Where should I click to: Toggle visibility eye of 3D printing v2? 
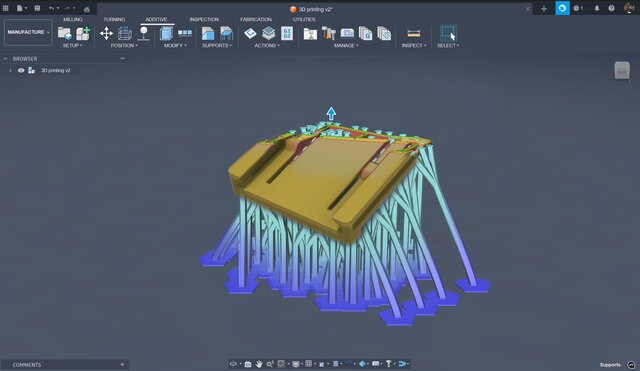tap(21, 70)
